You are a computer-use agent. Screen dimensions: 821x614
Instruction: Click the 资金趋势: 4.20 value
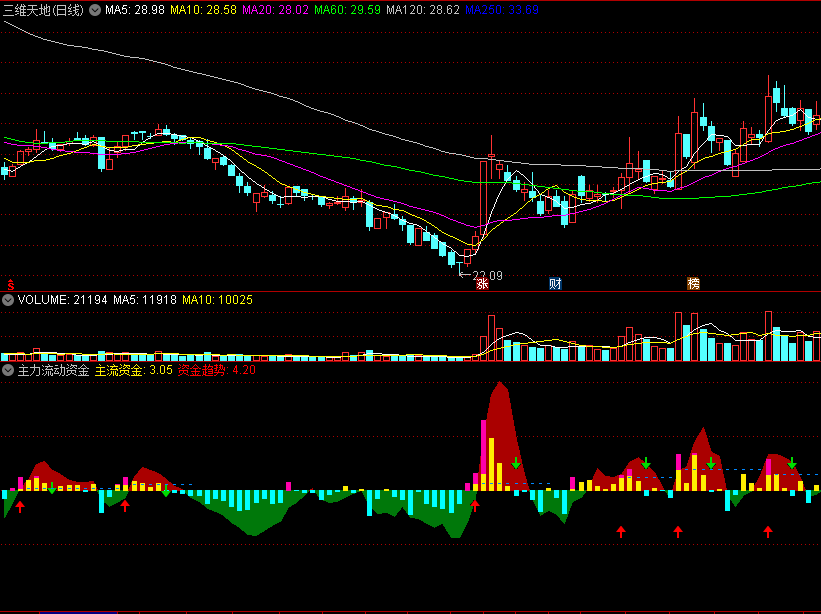[x=217, y=371]
